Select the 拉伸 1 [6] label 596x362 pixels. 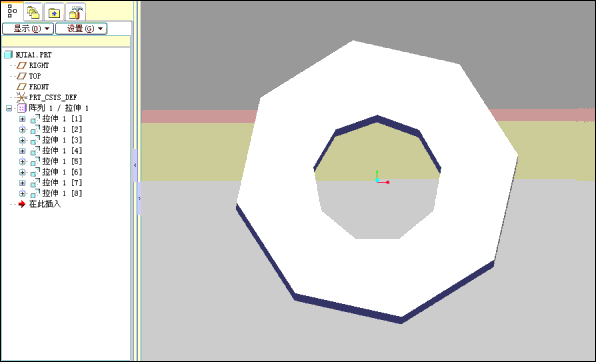62,172
